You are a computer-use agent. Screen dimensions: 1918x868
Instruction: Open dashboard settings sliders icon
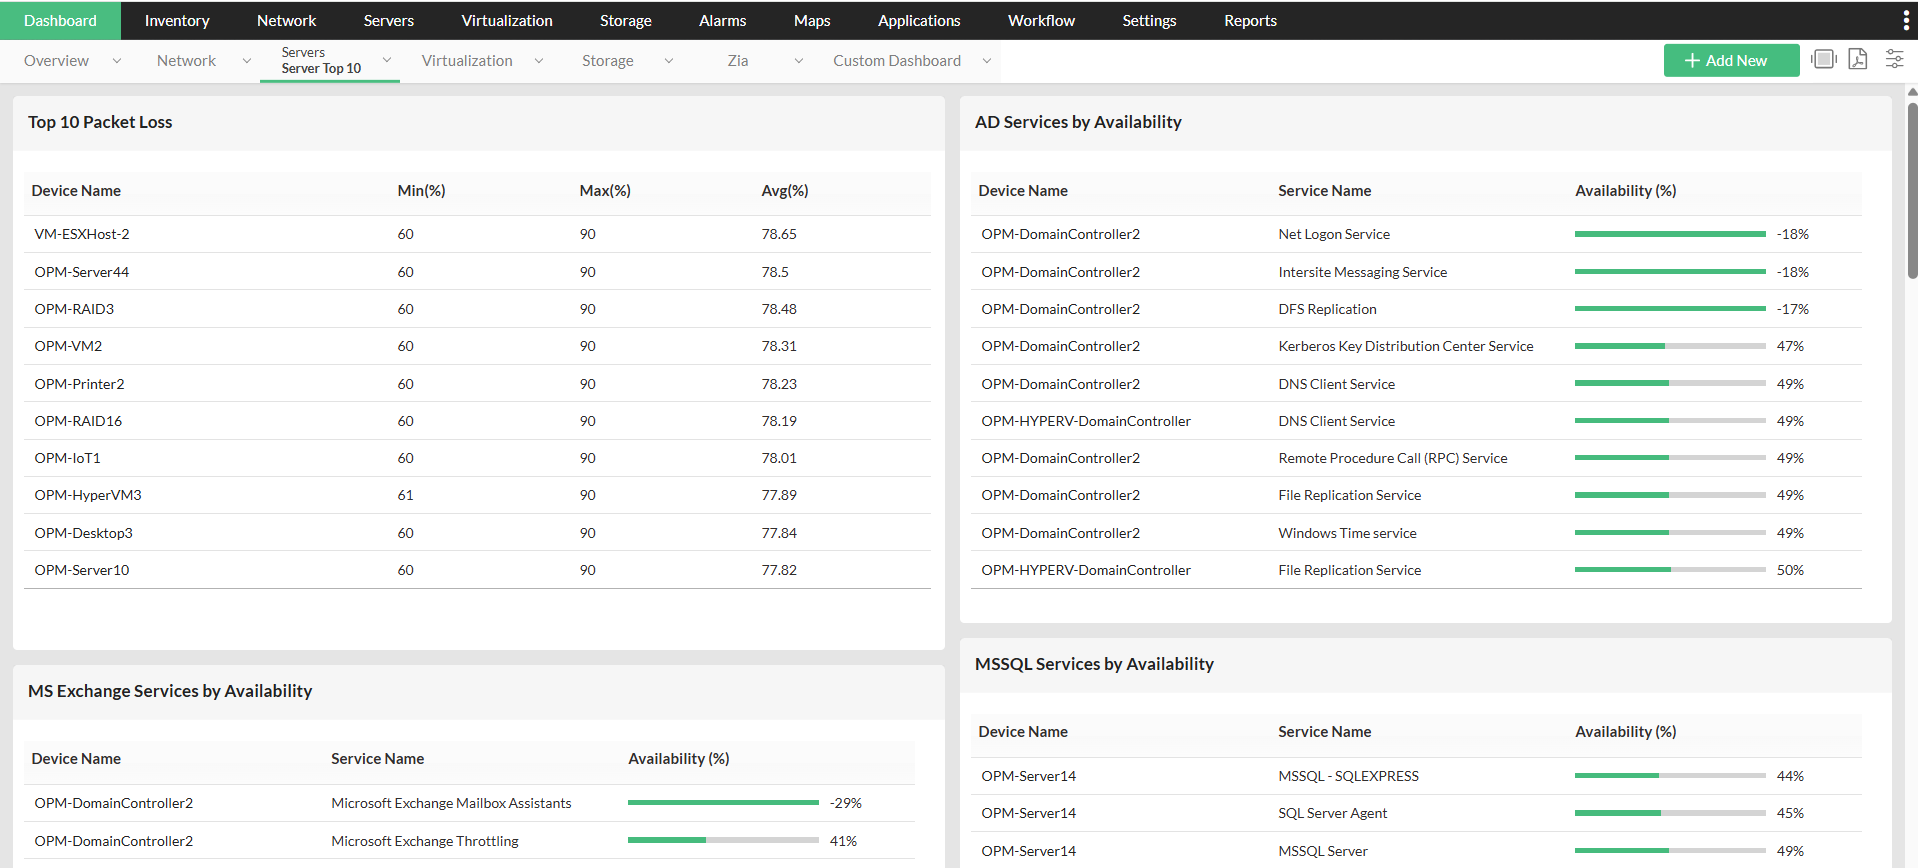(x=1894, y=60)
